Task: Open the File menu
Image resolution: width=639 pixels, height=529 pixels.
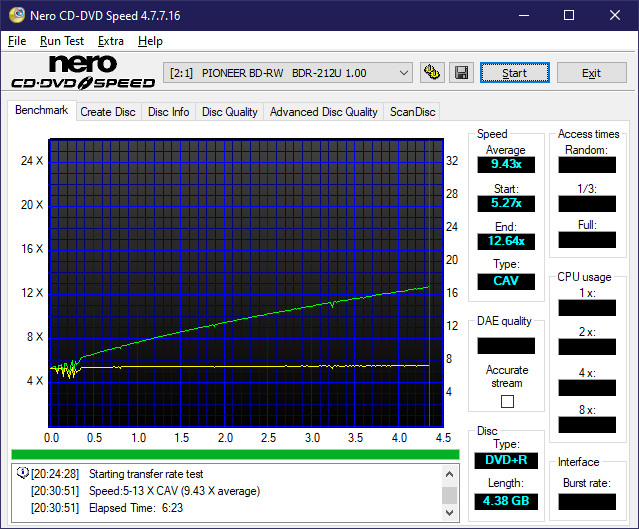Action: click(x=17, y=41)
